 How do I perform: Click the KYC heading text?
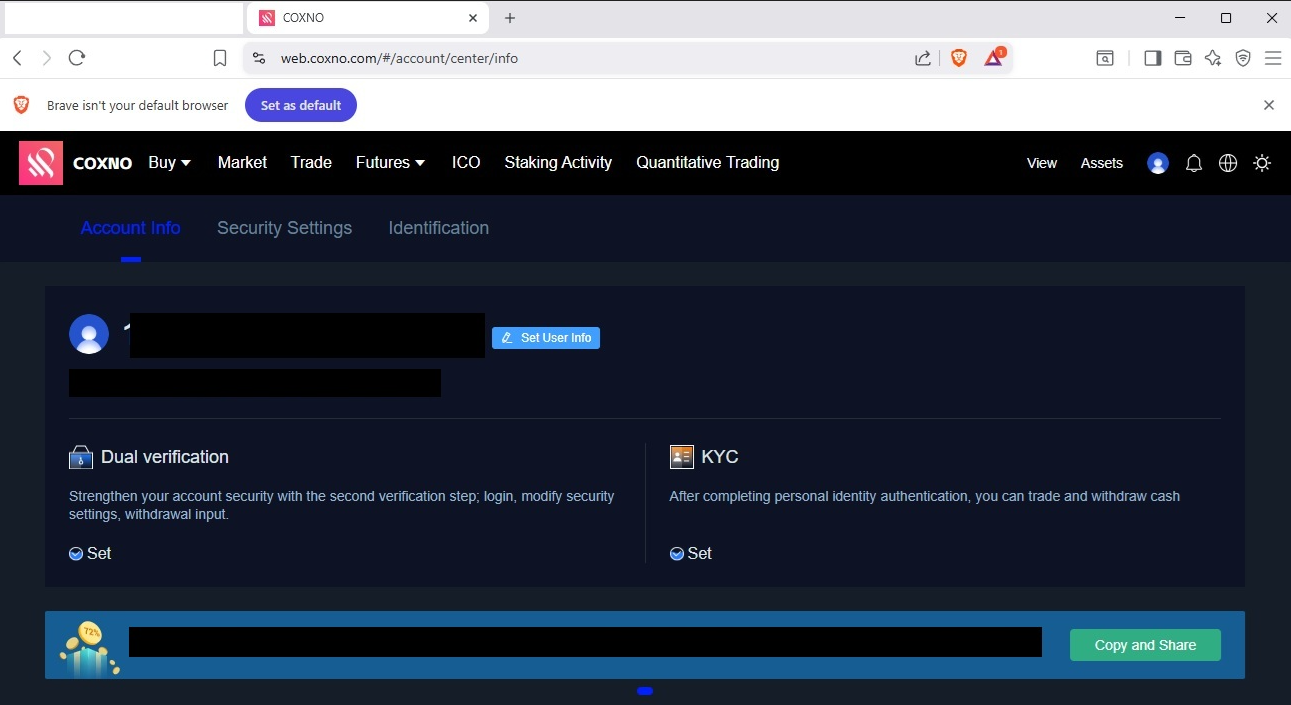pyautogui.click(x=720, y=457)
